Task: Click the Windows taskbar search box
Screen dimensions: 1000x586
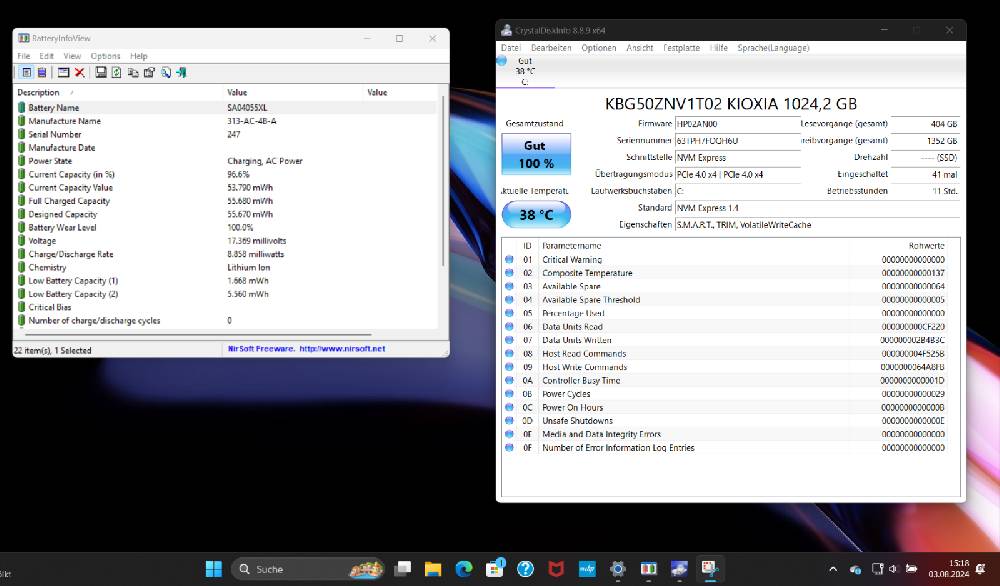Action: point(308,569)
